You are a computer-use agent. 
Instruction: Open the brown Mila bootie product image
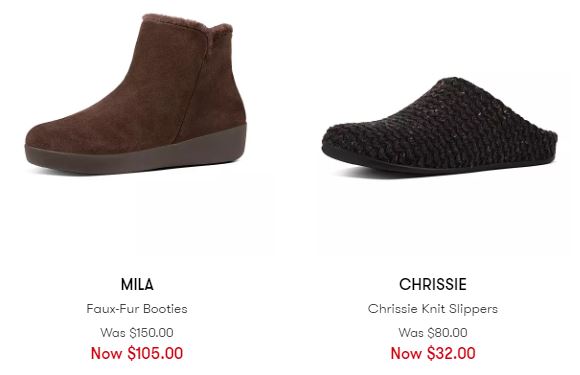(136, 94)
